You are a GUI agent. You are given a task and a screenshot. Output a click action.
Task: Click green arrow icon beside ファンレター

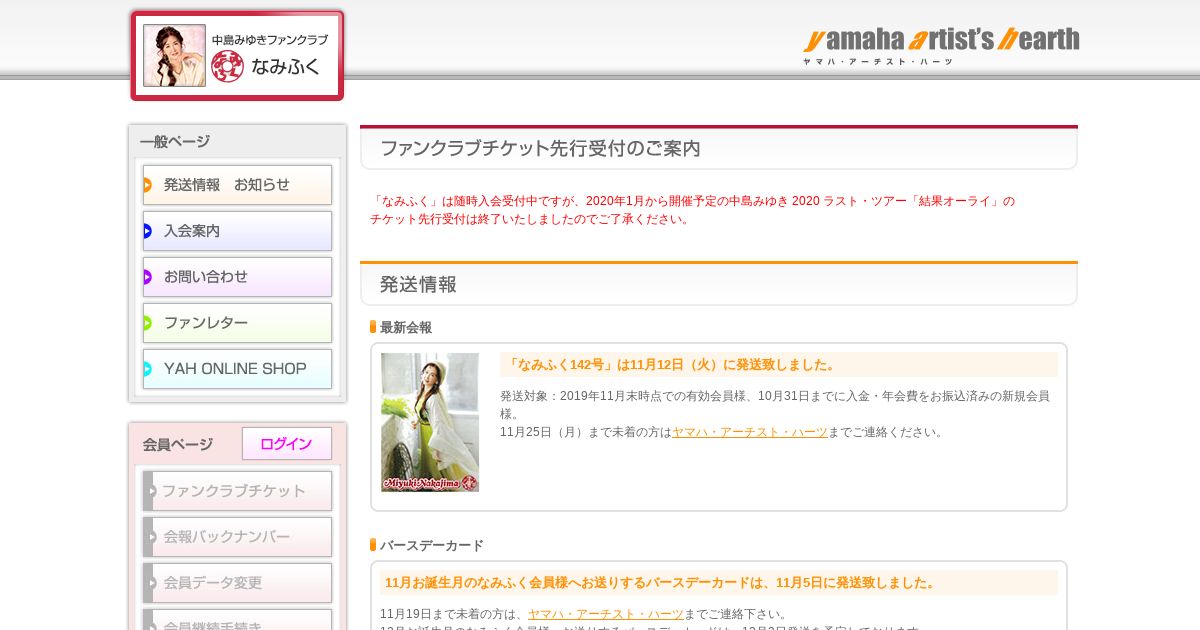147,323
